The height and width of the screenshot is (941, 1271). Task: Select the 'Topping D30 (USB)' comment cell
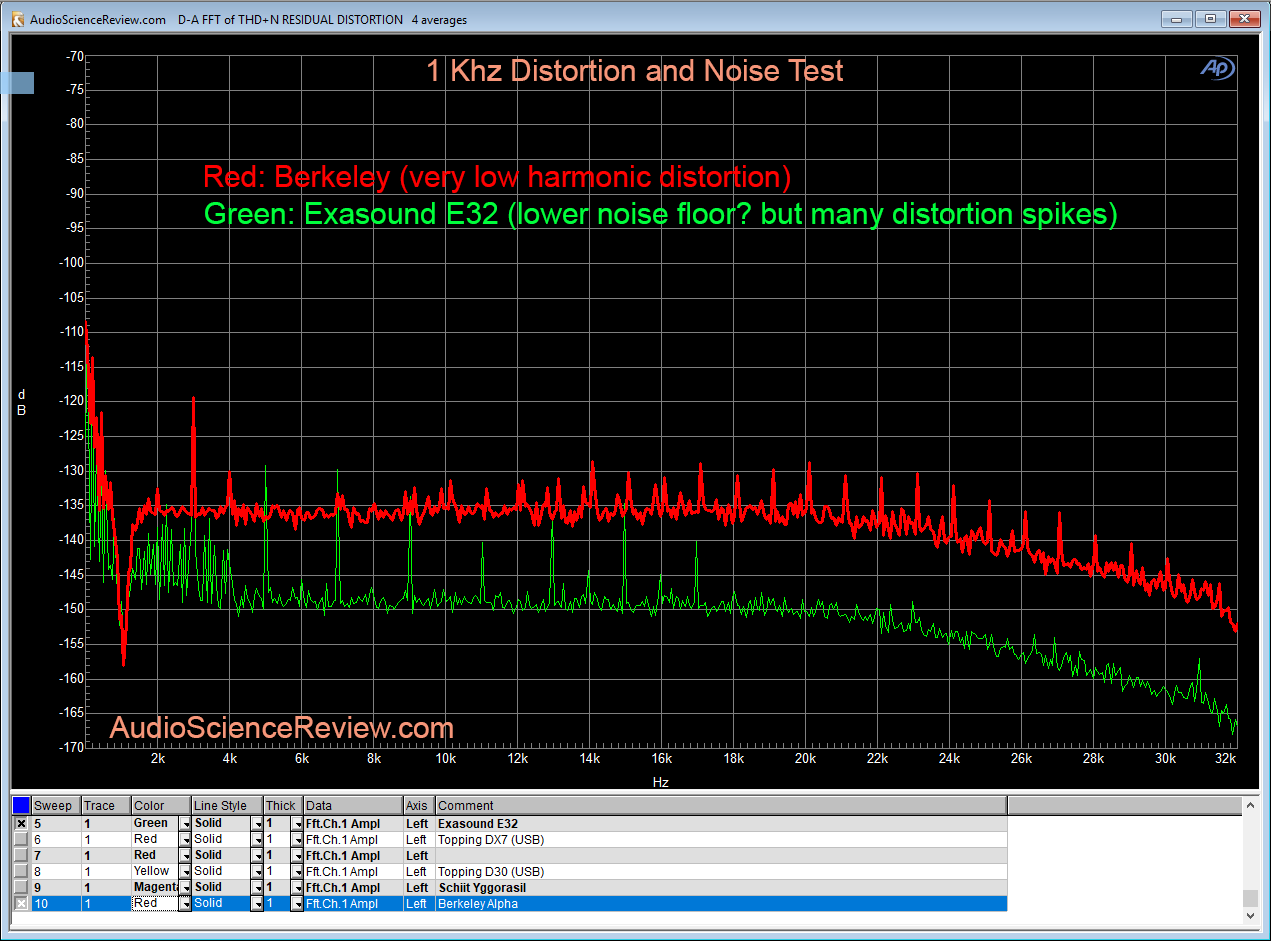[721, 871]
